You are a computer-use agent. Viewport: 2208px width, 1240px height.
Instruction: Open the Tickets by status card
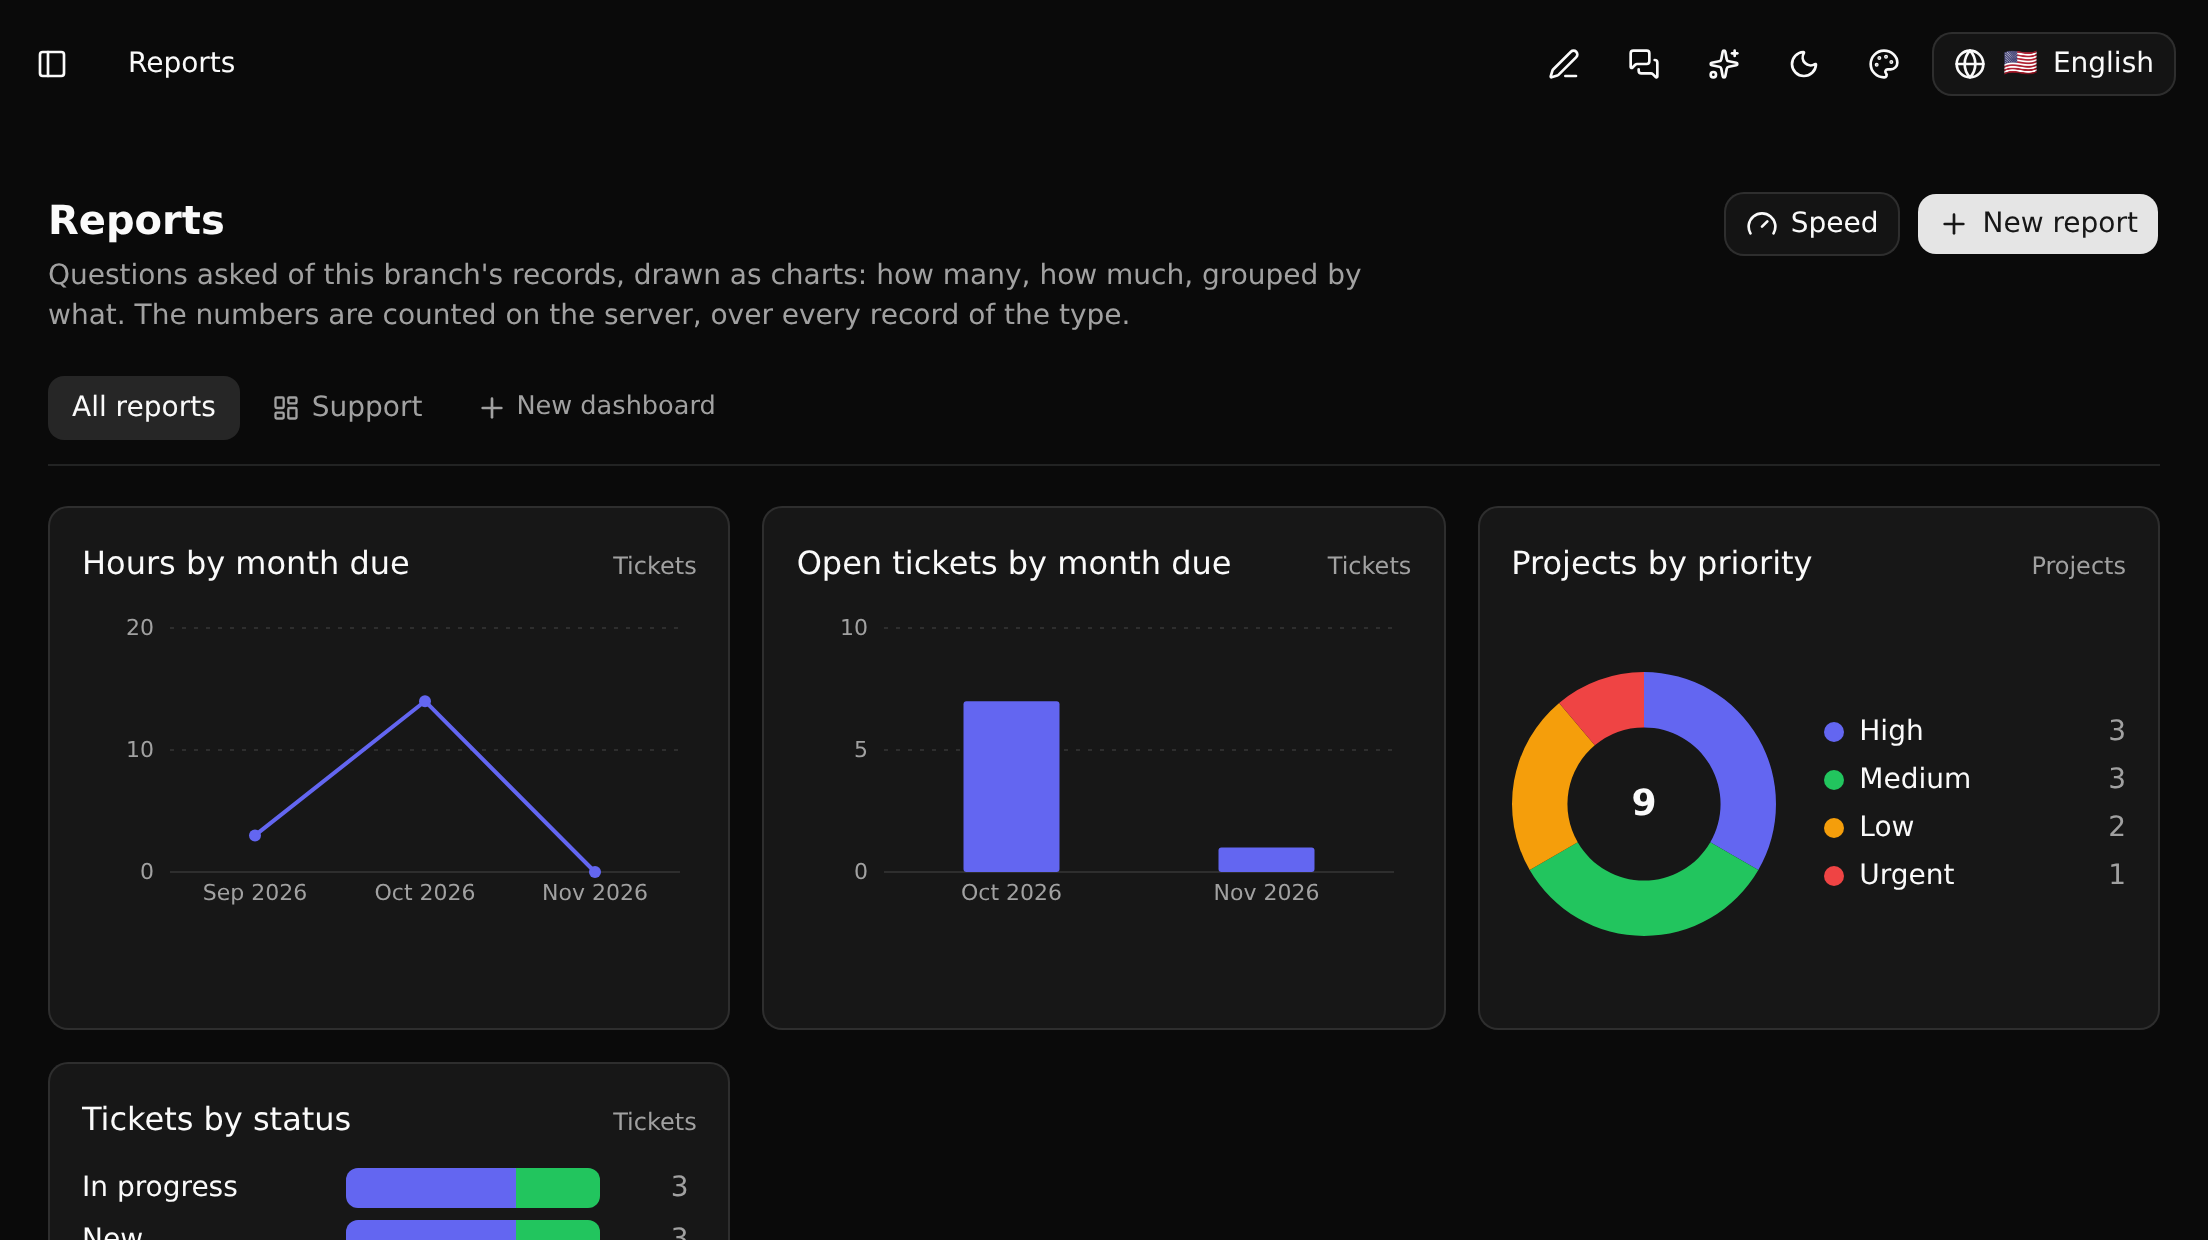pos(389,1152)
